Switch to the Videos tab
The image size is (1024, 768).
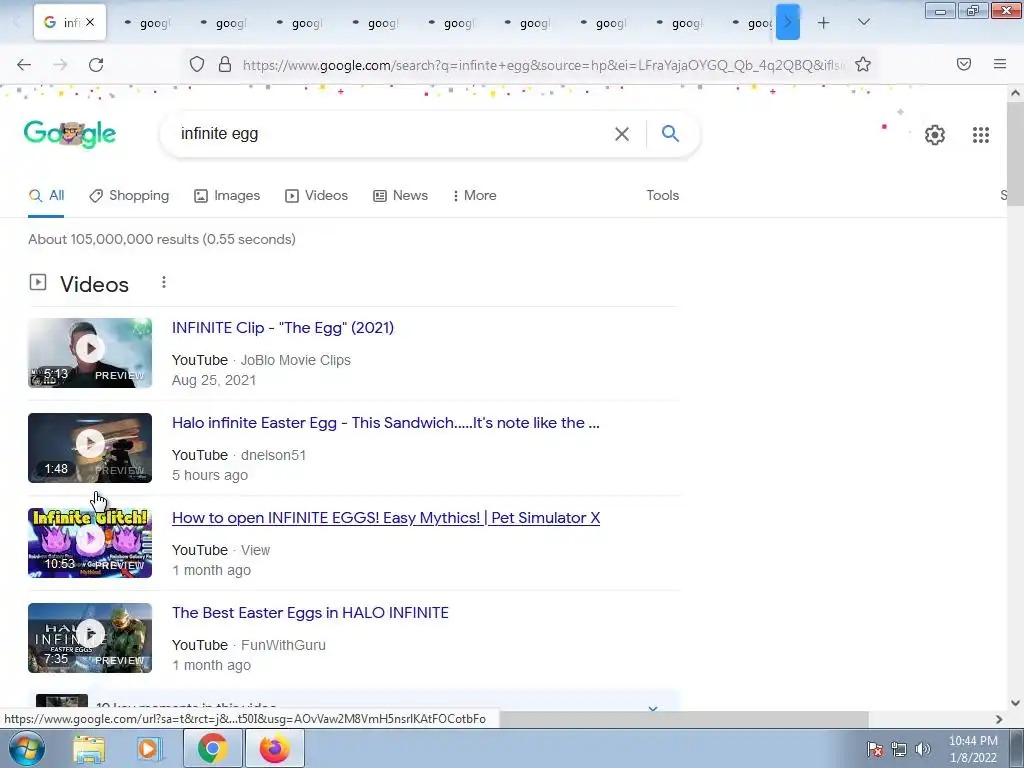pos(317,195)
